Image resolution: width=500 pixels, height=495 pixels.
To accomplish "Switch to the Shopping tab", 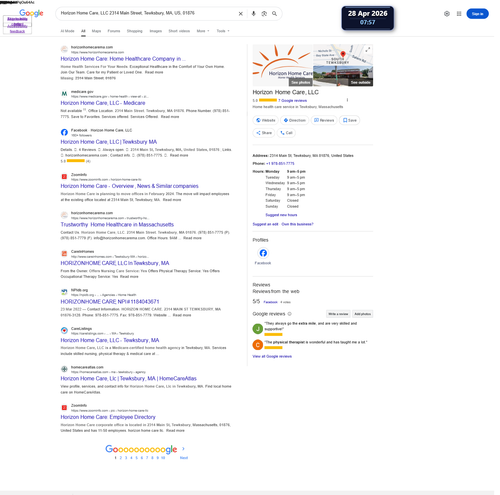I will pyautogui.click(x=134, y=31).
